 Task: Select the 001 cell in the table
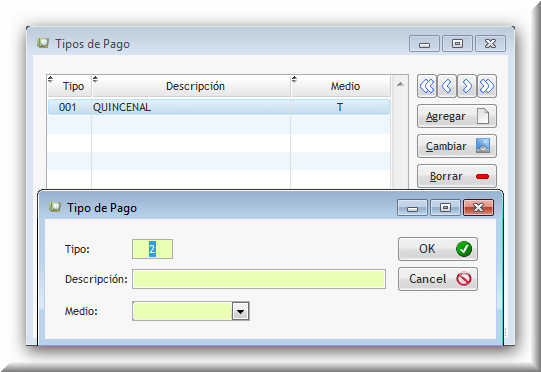click(x=68, y=107)
